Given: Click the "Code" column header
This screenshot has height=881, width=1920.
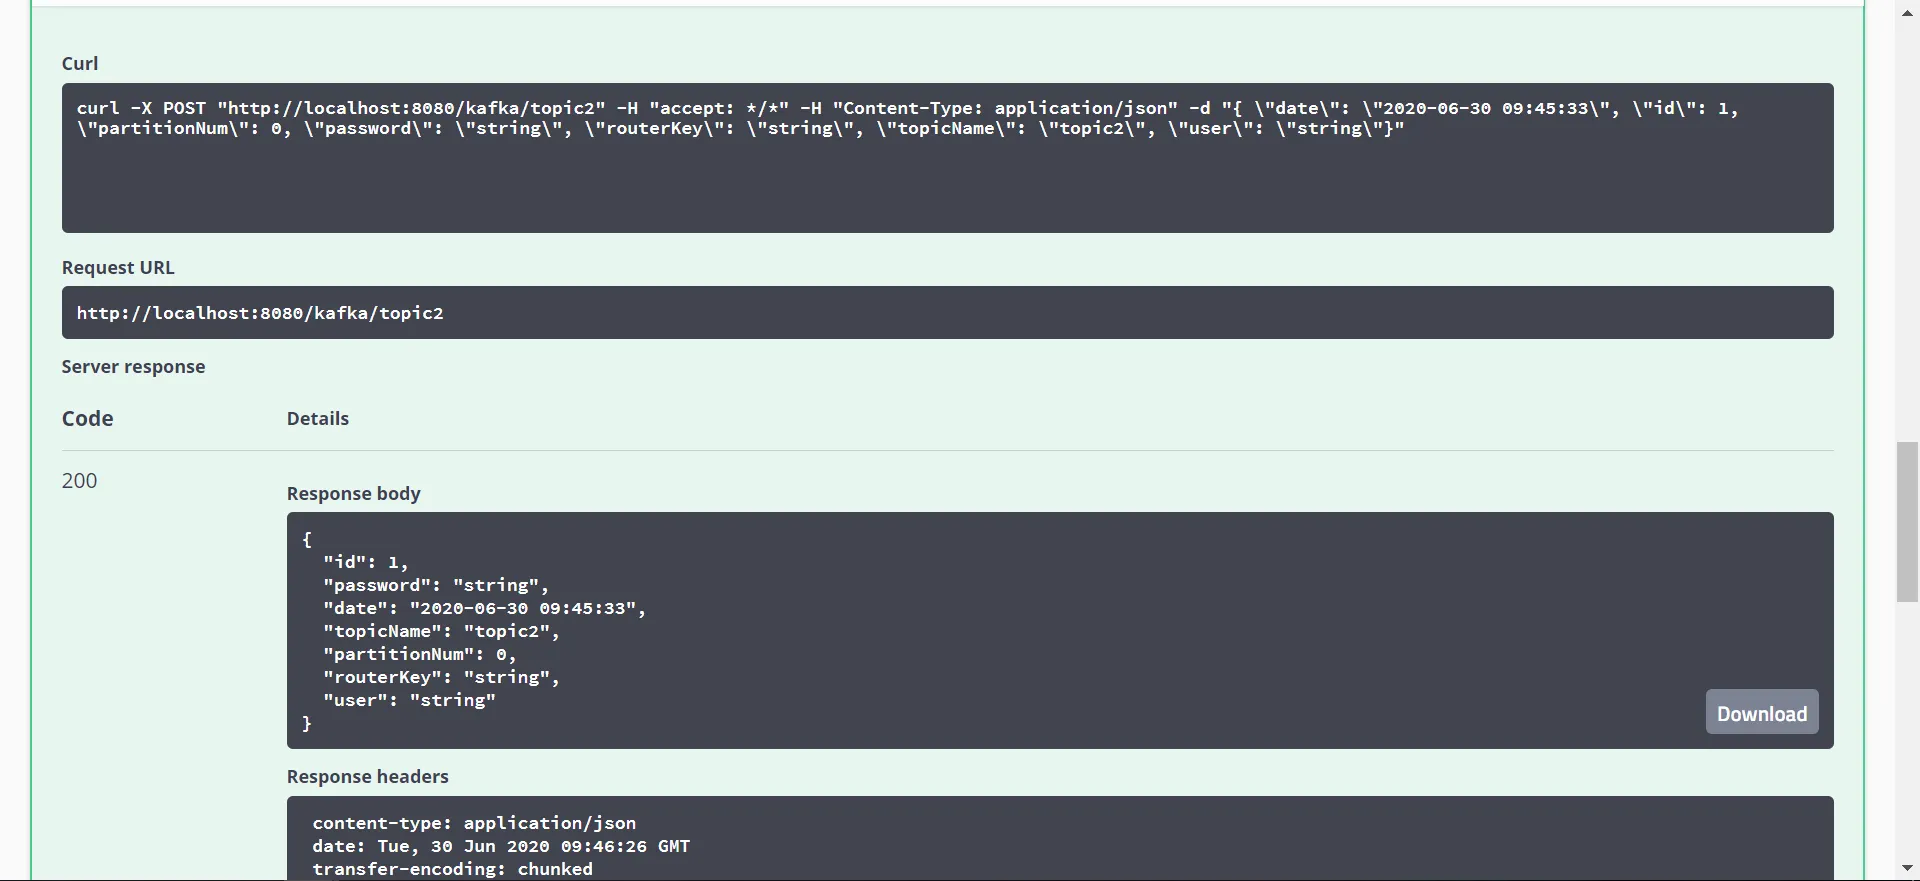Looking at the screenshot, I should (88, 419).
